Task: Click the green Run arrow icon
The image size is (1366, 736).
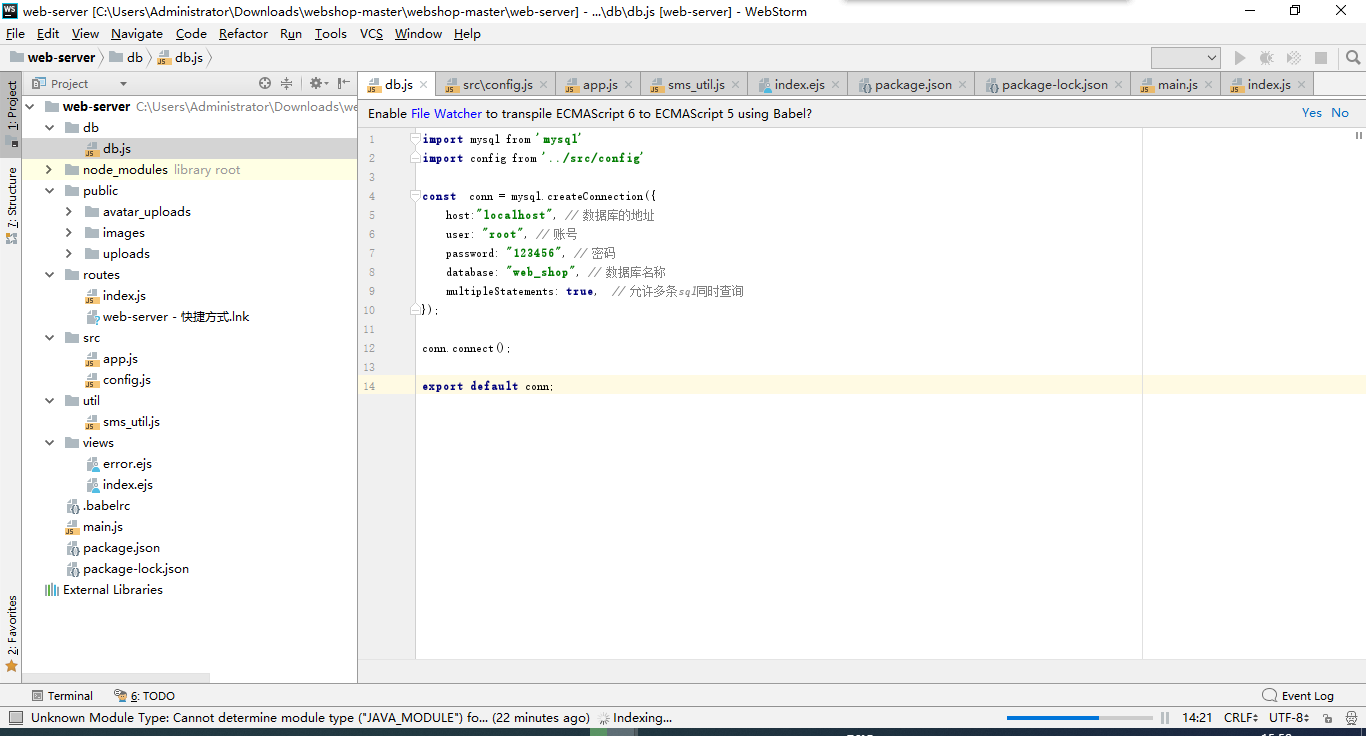Action: pyautogui.click(x=1240, y=58)
